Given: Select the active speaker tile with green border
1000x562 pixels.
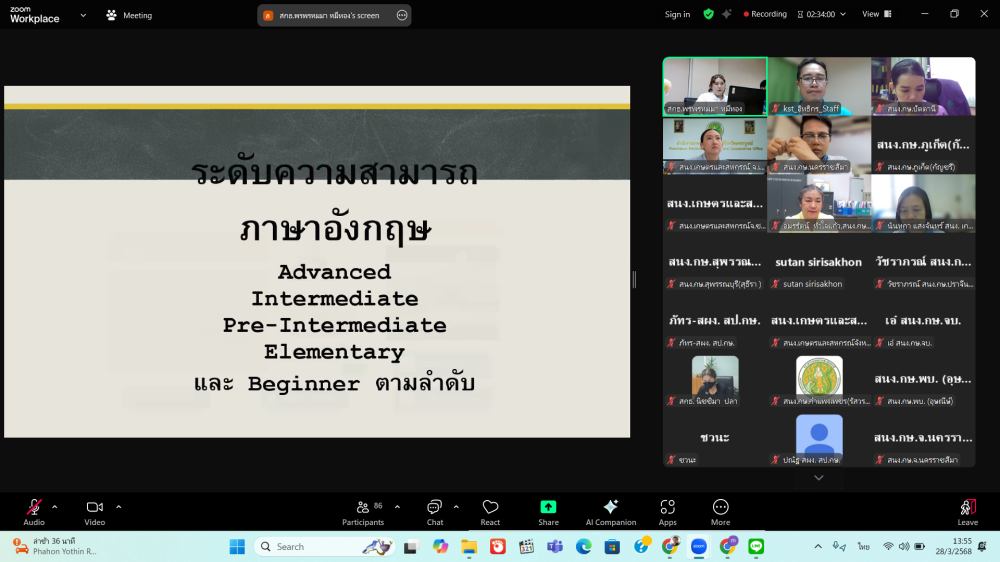Looking at the screenshot, I should [715, 86].
